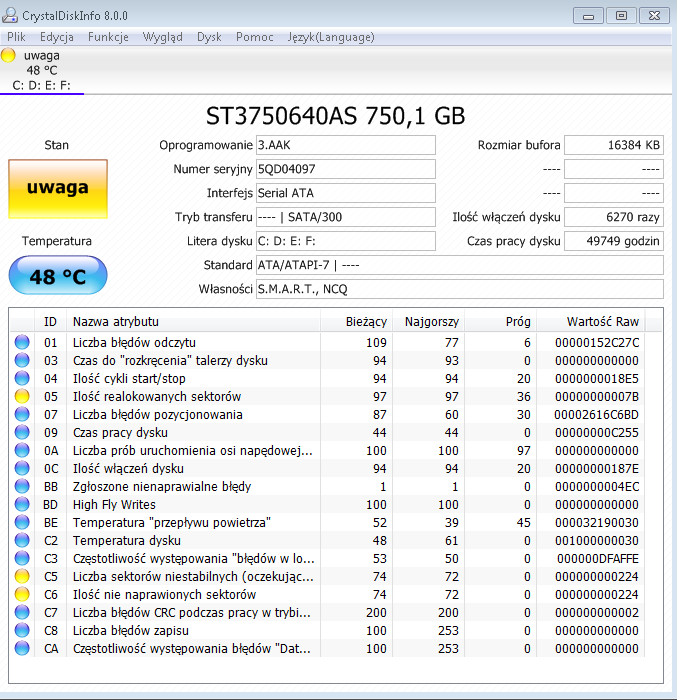This screenshot has height=700, width=677.
Task: Click status icon for attribute C2
Action: point(22,541)
